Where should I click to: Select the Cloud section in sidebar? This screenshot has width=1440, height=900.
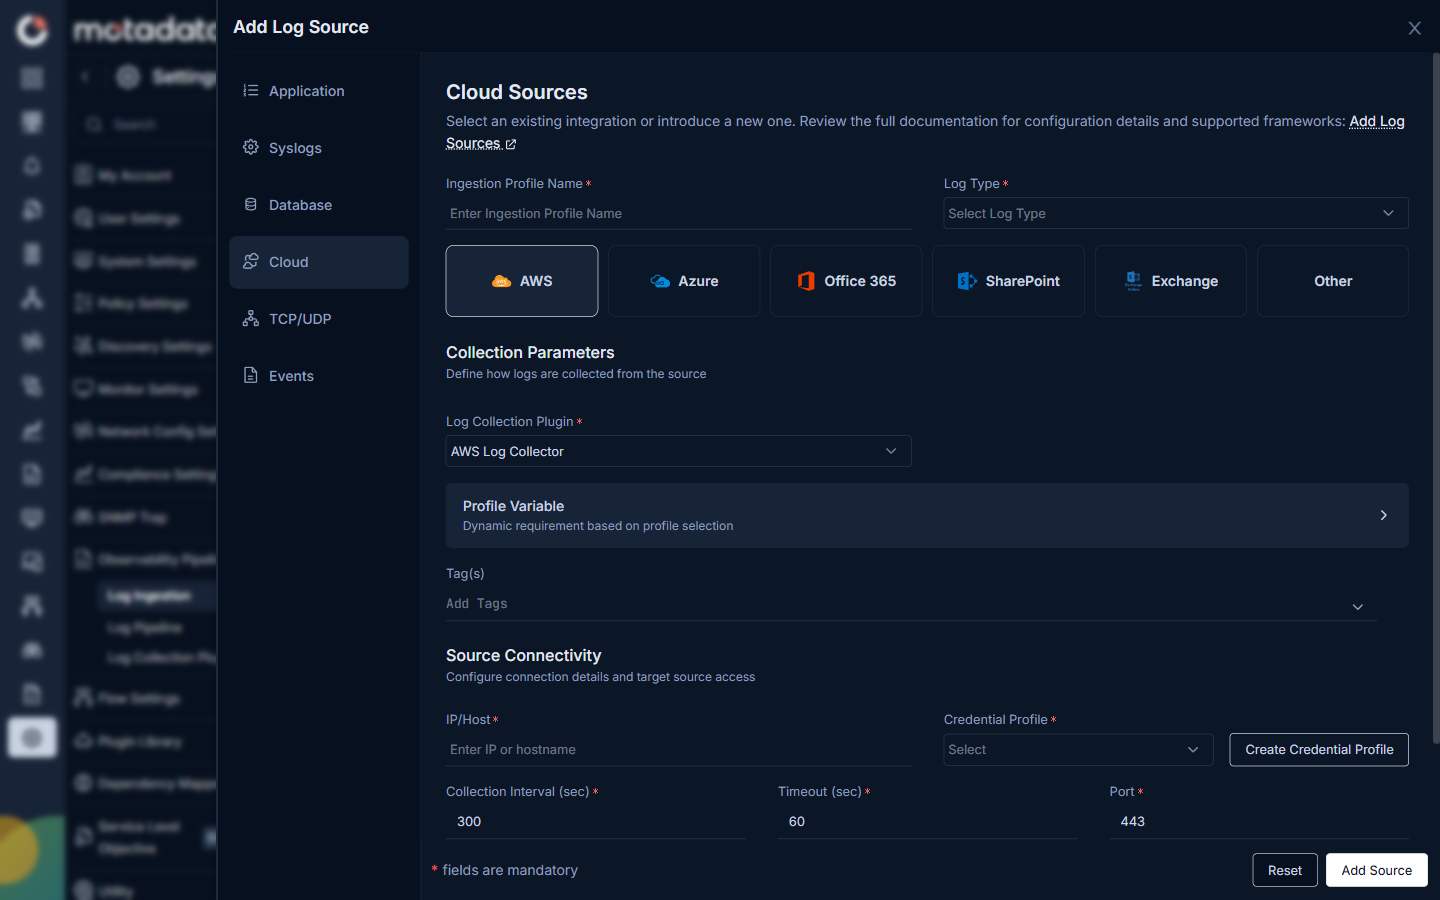pyautogui.click(x=318, y=262)
